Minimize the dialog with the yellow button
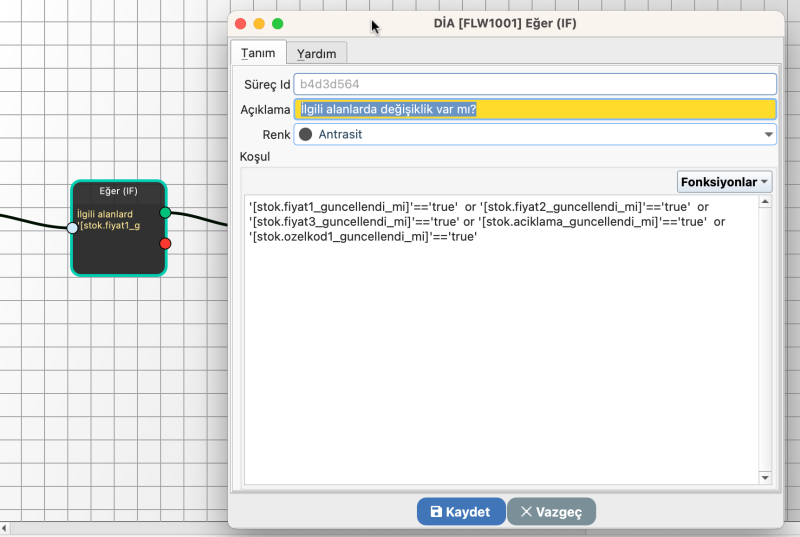Viewport: 800px width, 537px height. tap(259, 23)
